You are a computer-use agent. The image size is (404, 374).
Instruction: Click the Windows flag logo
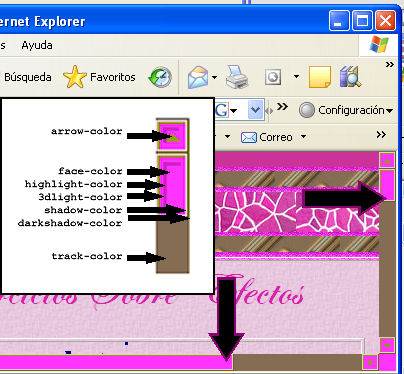(x=379, y=45)
